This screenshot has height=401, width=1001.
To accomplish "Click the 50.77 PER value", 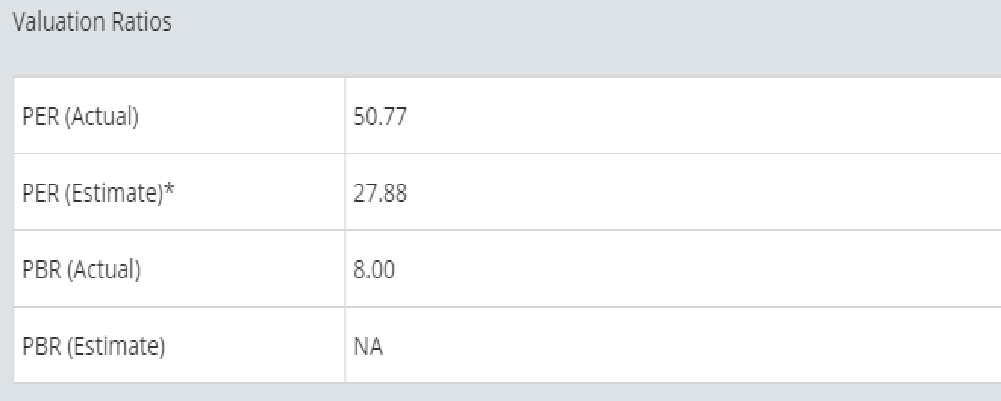I will point(380,116).
